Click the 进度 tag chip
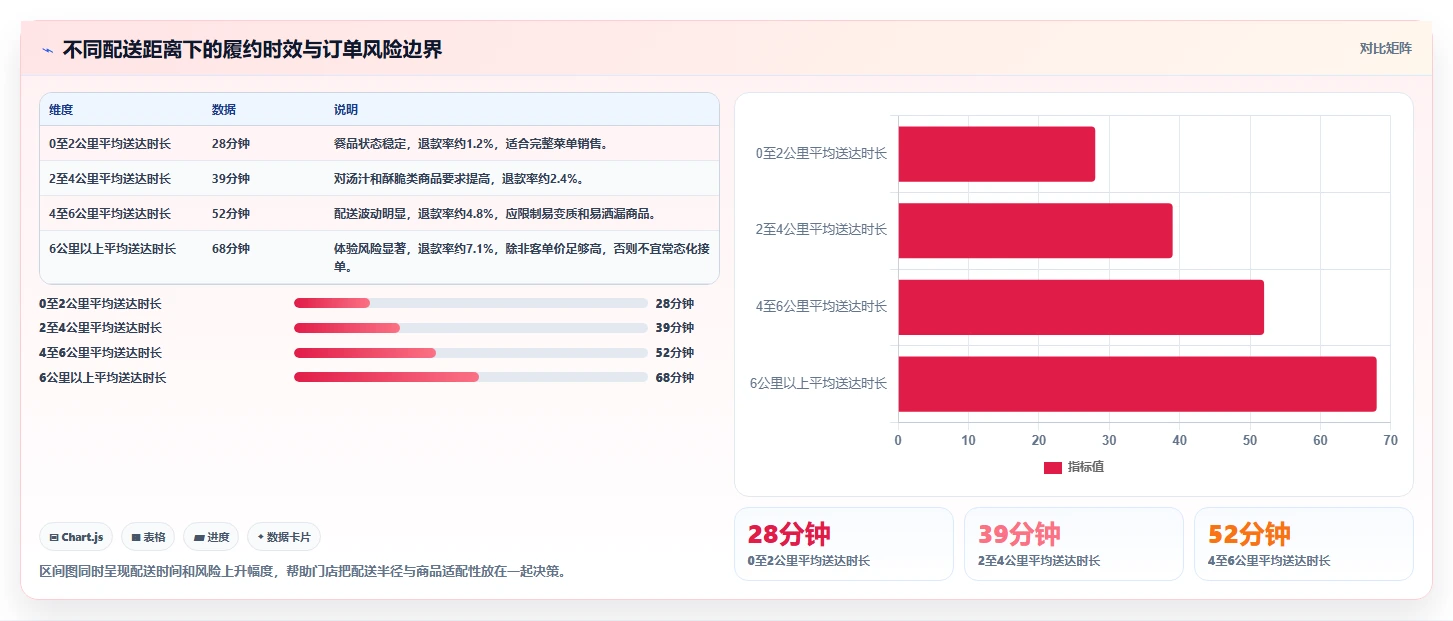 pyautogui.click(x=211, y=537)
